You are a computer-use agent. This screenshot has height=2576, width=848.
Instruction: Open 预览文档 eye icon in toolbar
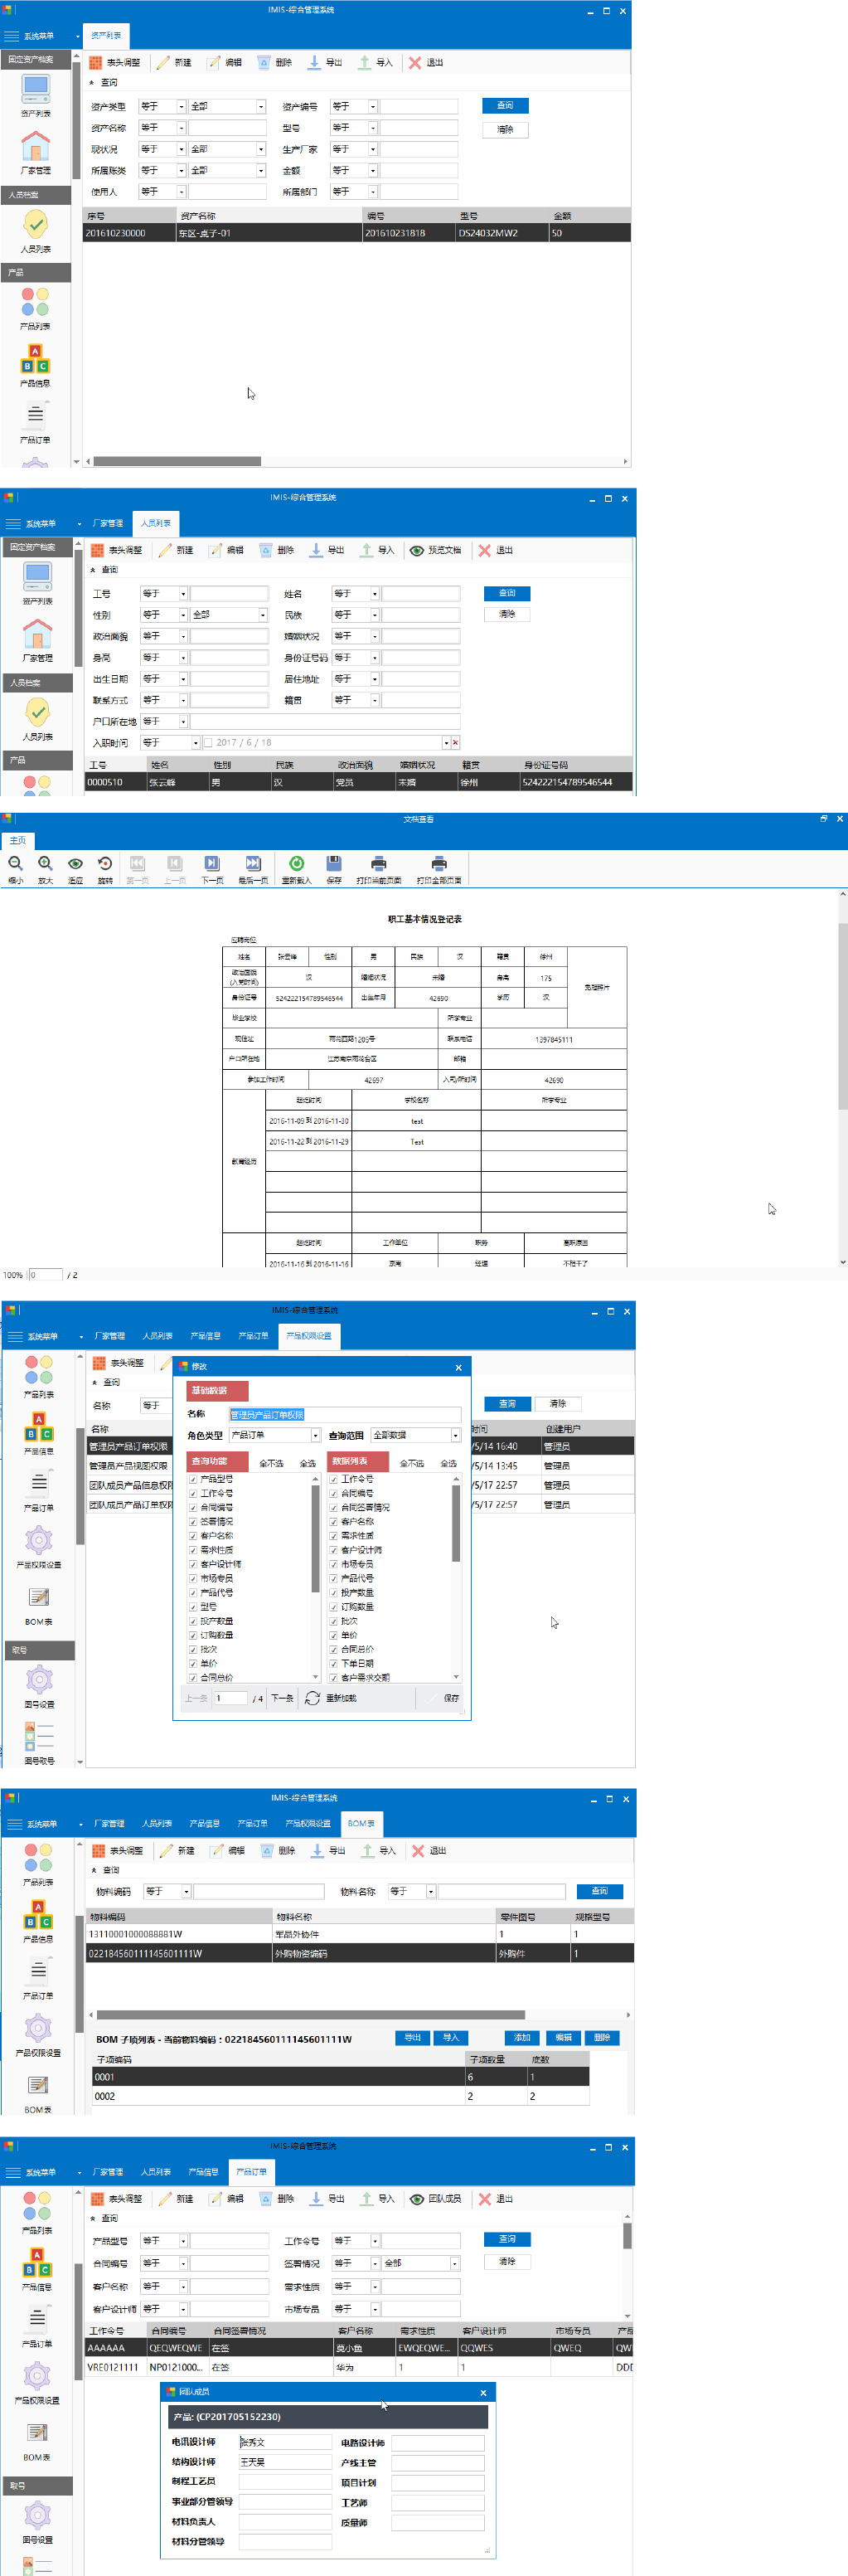417,551
